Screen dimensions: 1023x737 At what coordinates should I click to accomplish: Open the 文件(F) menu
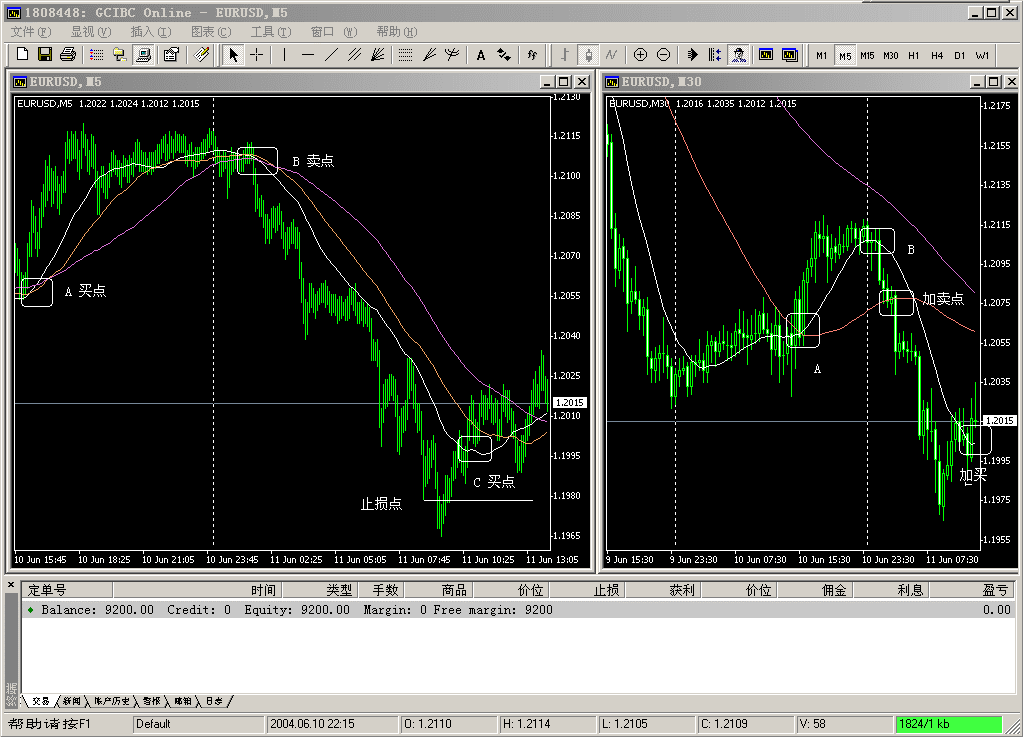pos(31,31)
